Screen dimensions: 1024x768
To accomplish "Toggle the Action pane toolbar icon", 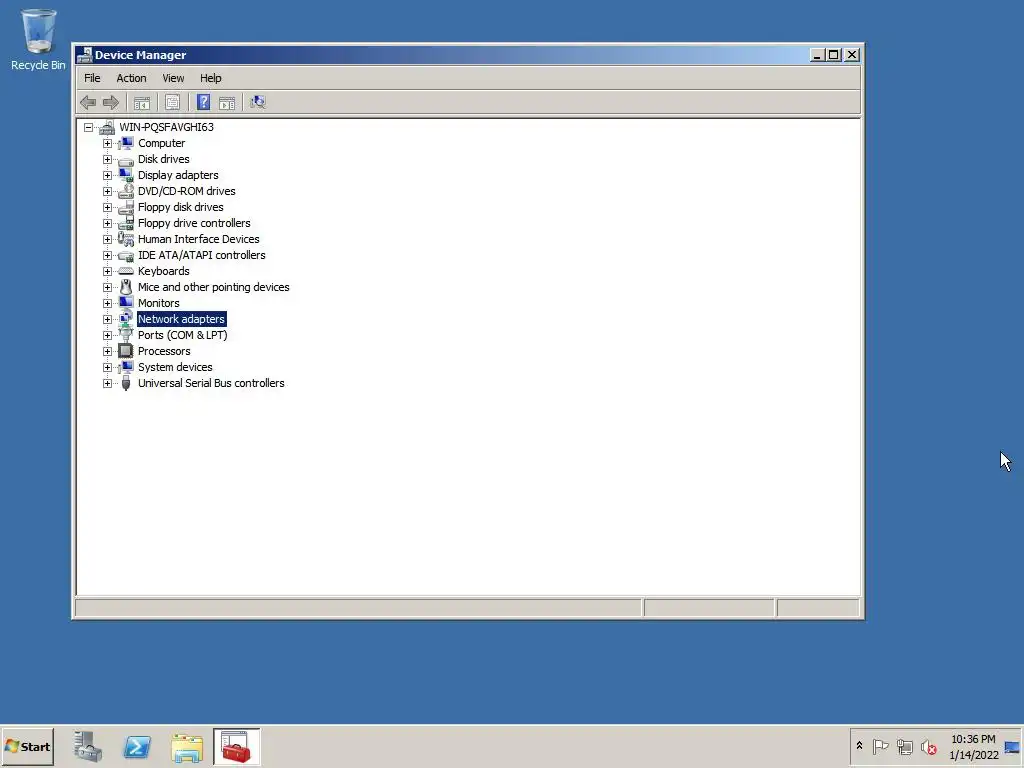I will [227, 103].
